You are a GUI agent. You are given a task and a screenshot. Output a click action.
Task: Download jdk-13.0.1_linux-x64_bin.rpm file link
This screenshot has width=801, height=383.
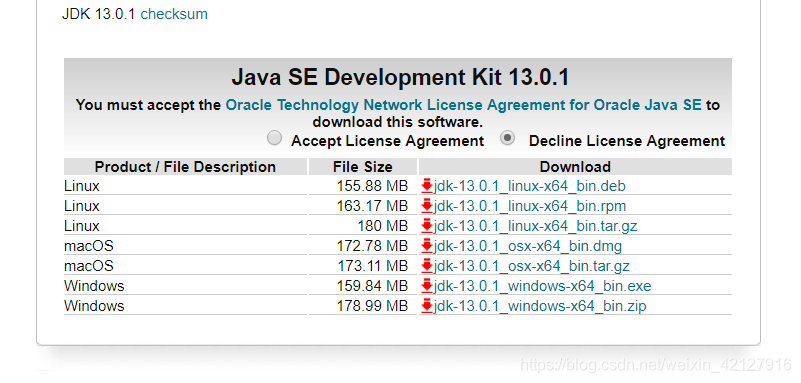click(x=530, y=206)
